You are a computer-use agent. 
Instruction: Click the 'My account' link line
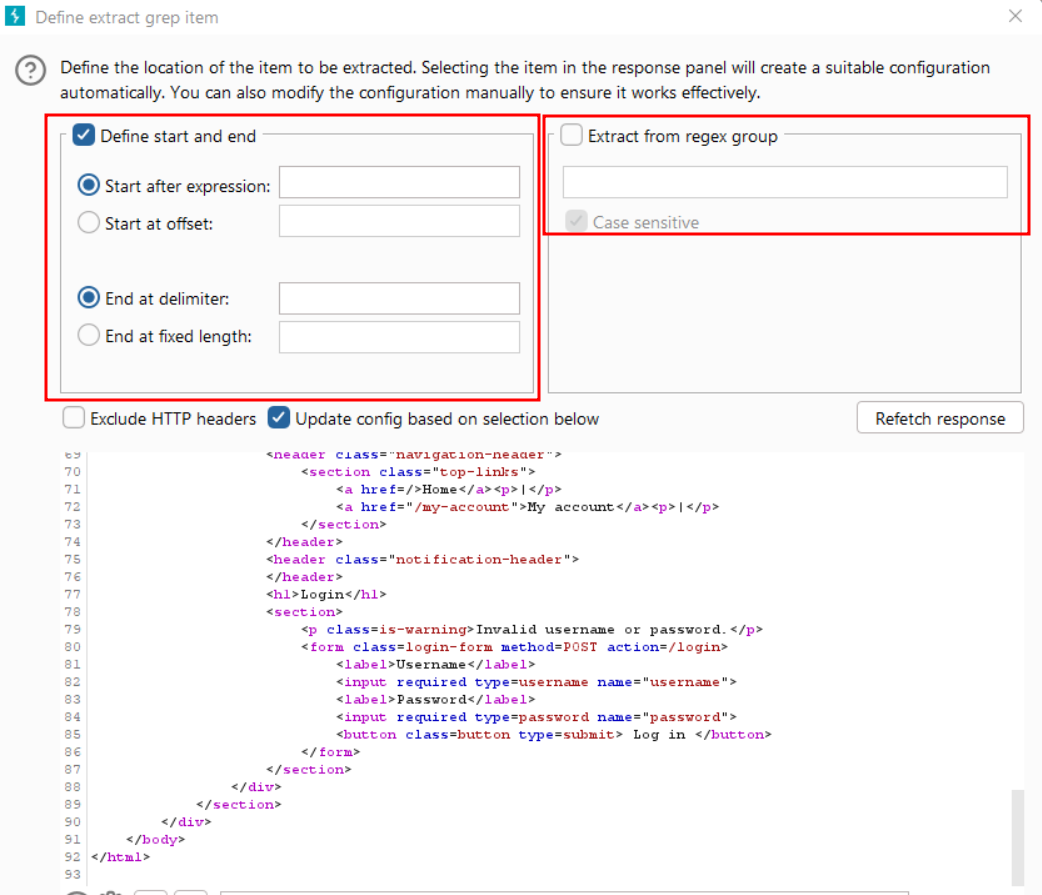click(x=528, y=507)
